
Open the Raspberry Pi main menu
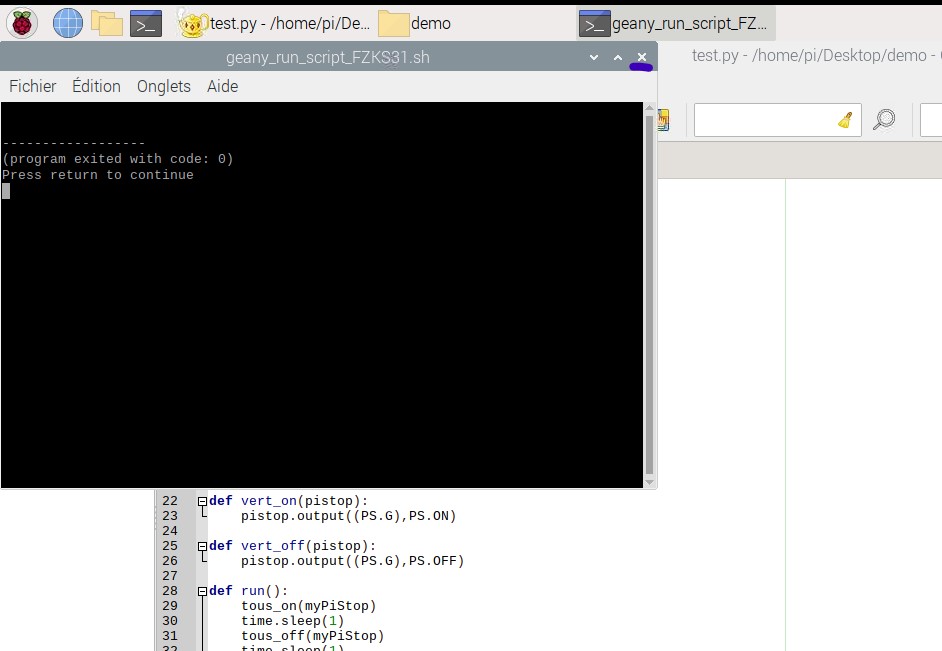pyautogui.click(x=22, y=22)
